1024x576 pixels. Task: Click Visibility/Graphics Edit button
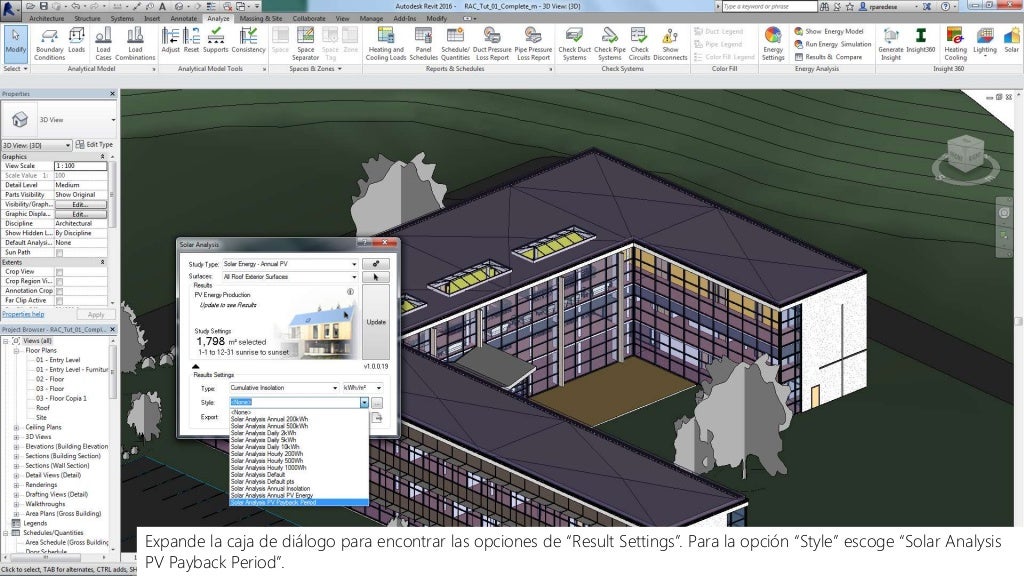(x=80, y=204)
